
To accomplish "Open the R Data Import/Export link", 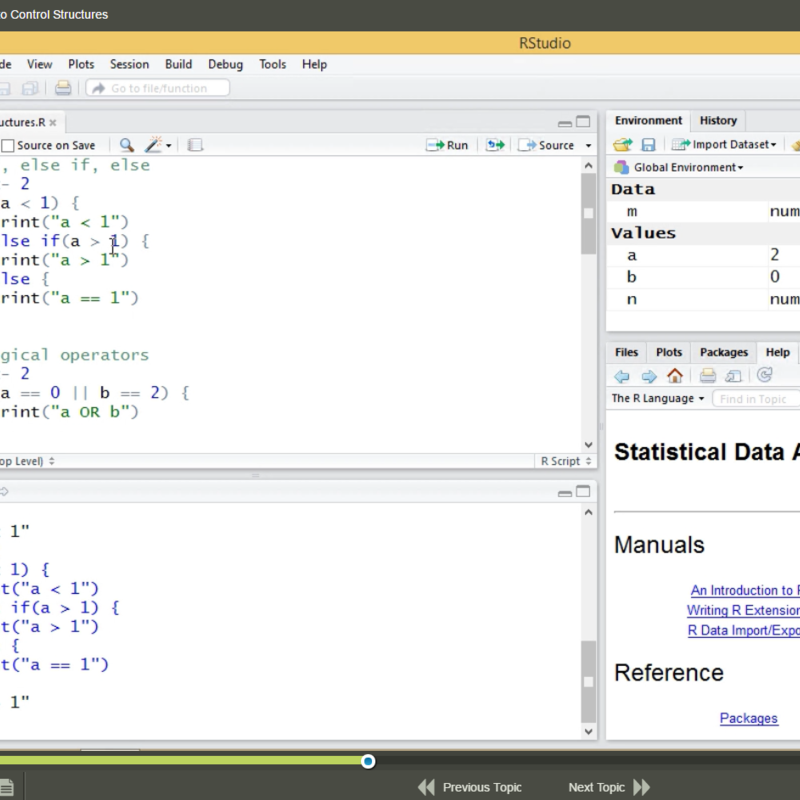I will click(x=744, y=630).
